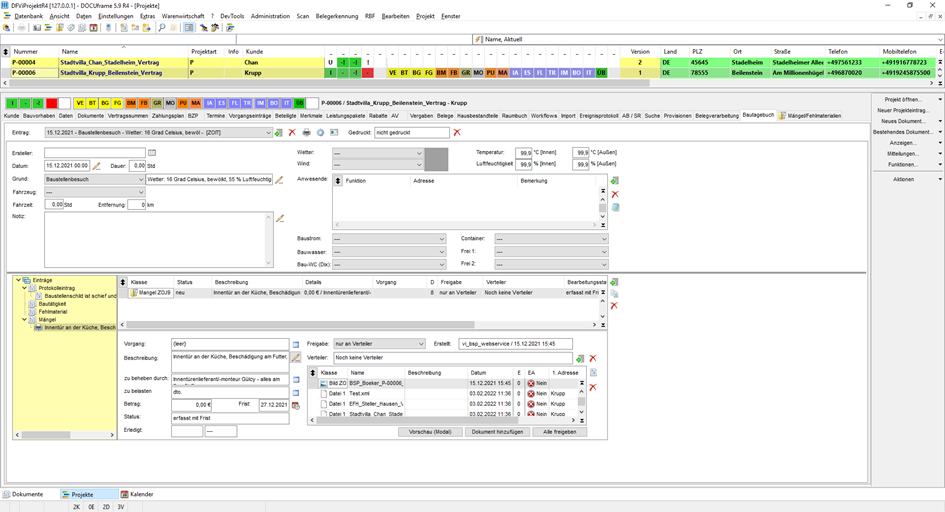Click the filter icon beside Name, Aktuell
The width and height of the screenshot is (945, 512).
tap(479, 39)
